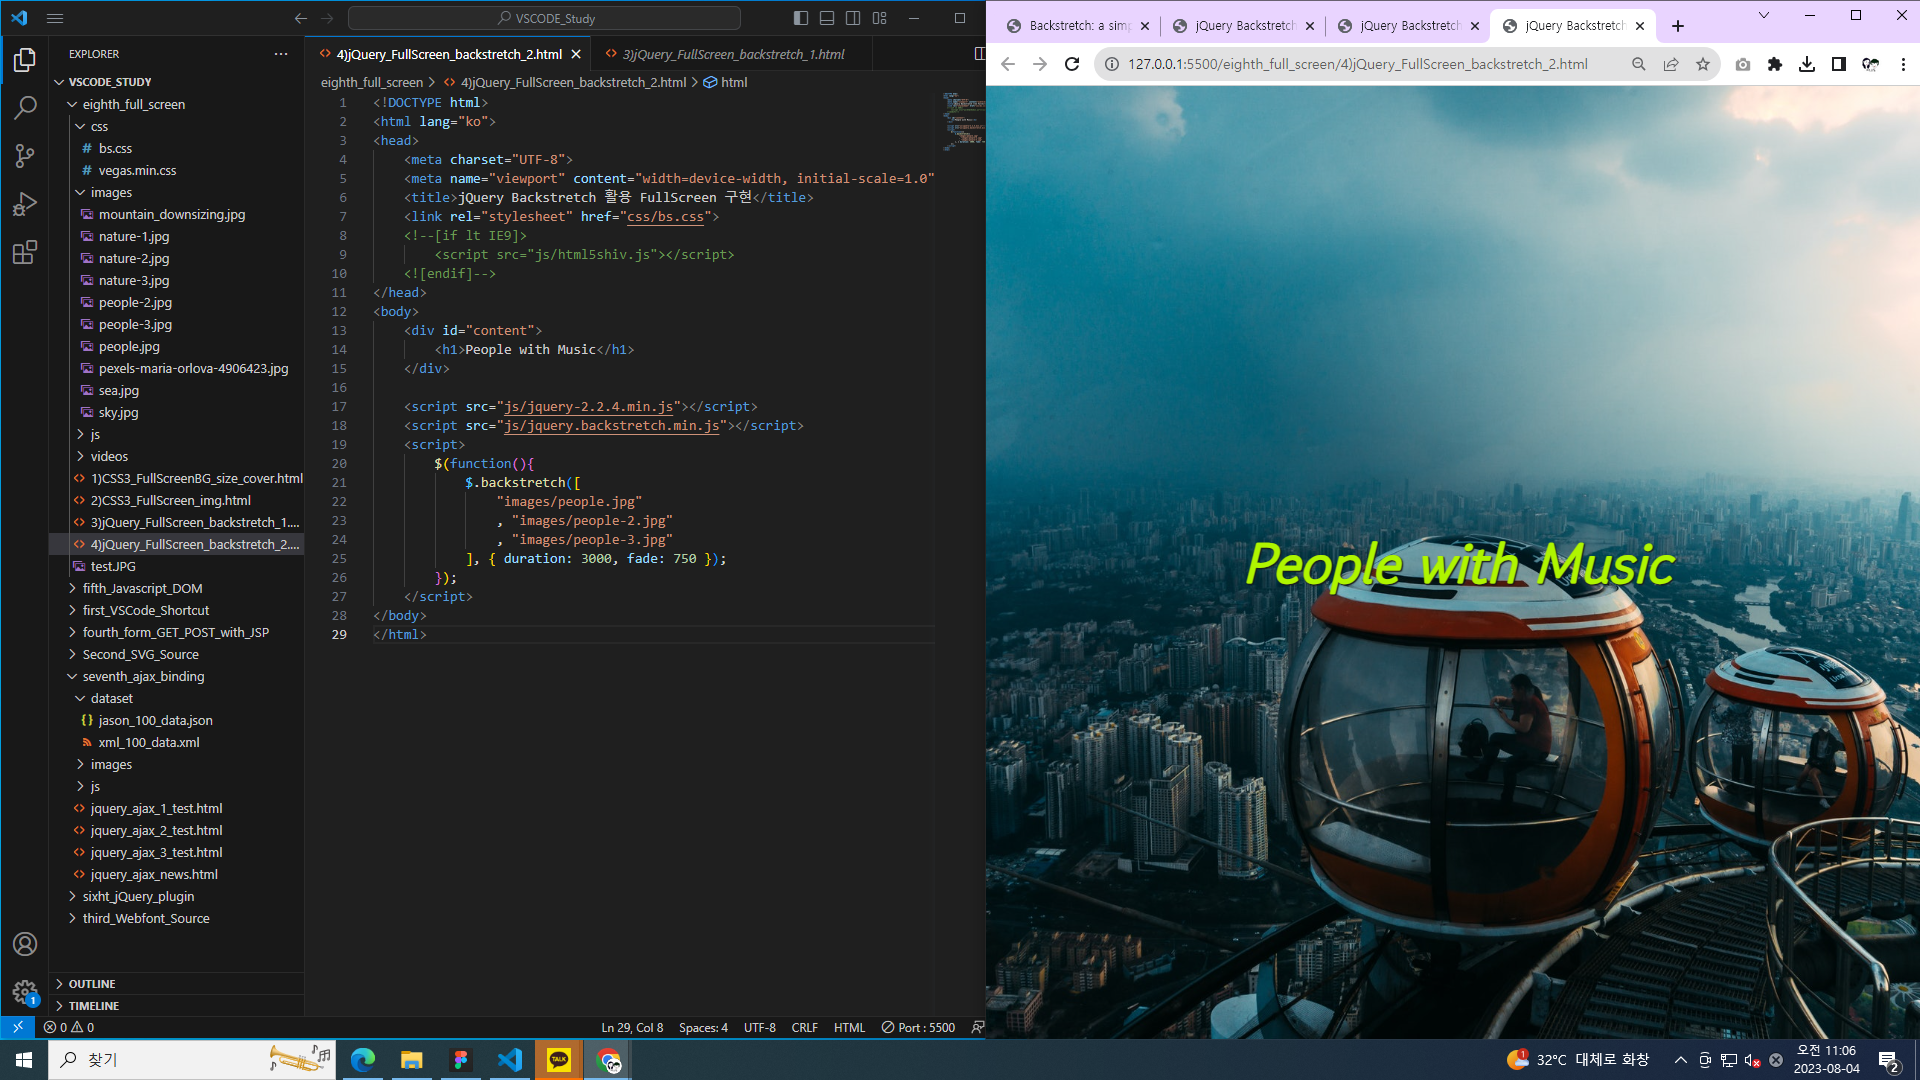
Task: Collapse the seventh_ajax_binding folder
Action: [x=143, y=676]
